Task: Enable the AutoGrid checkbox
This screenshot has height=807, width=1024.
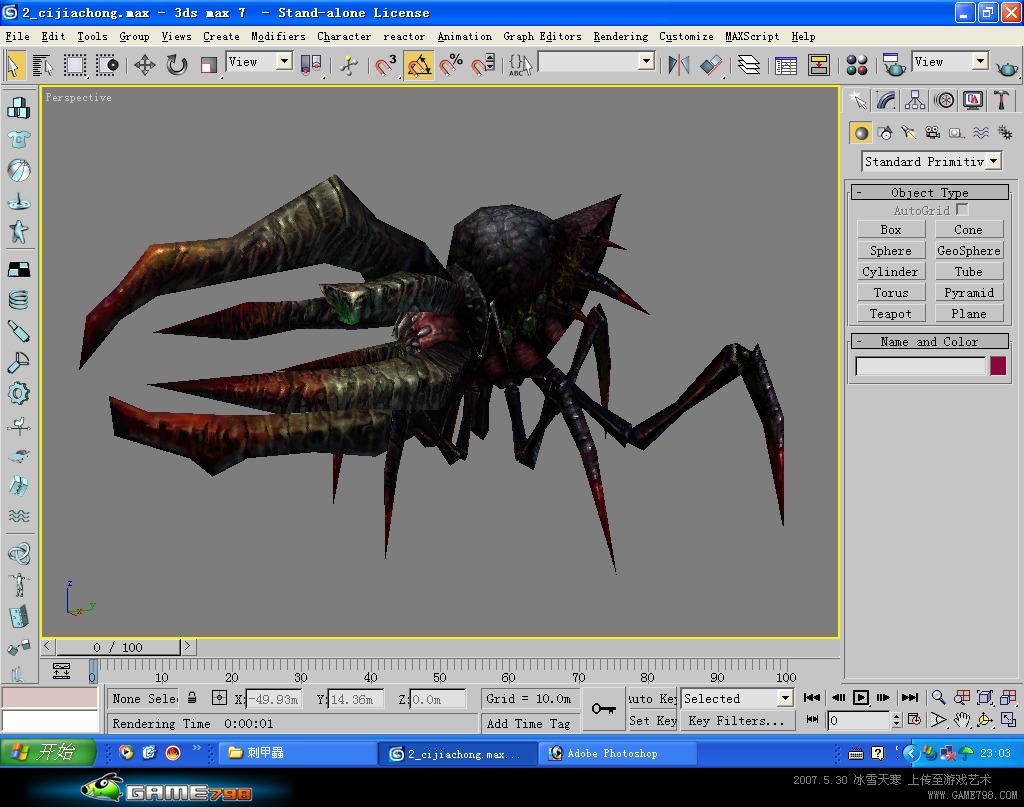Action: tap(962, 210)
